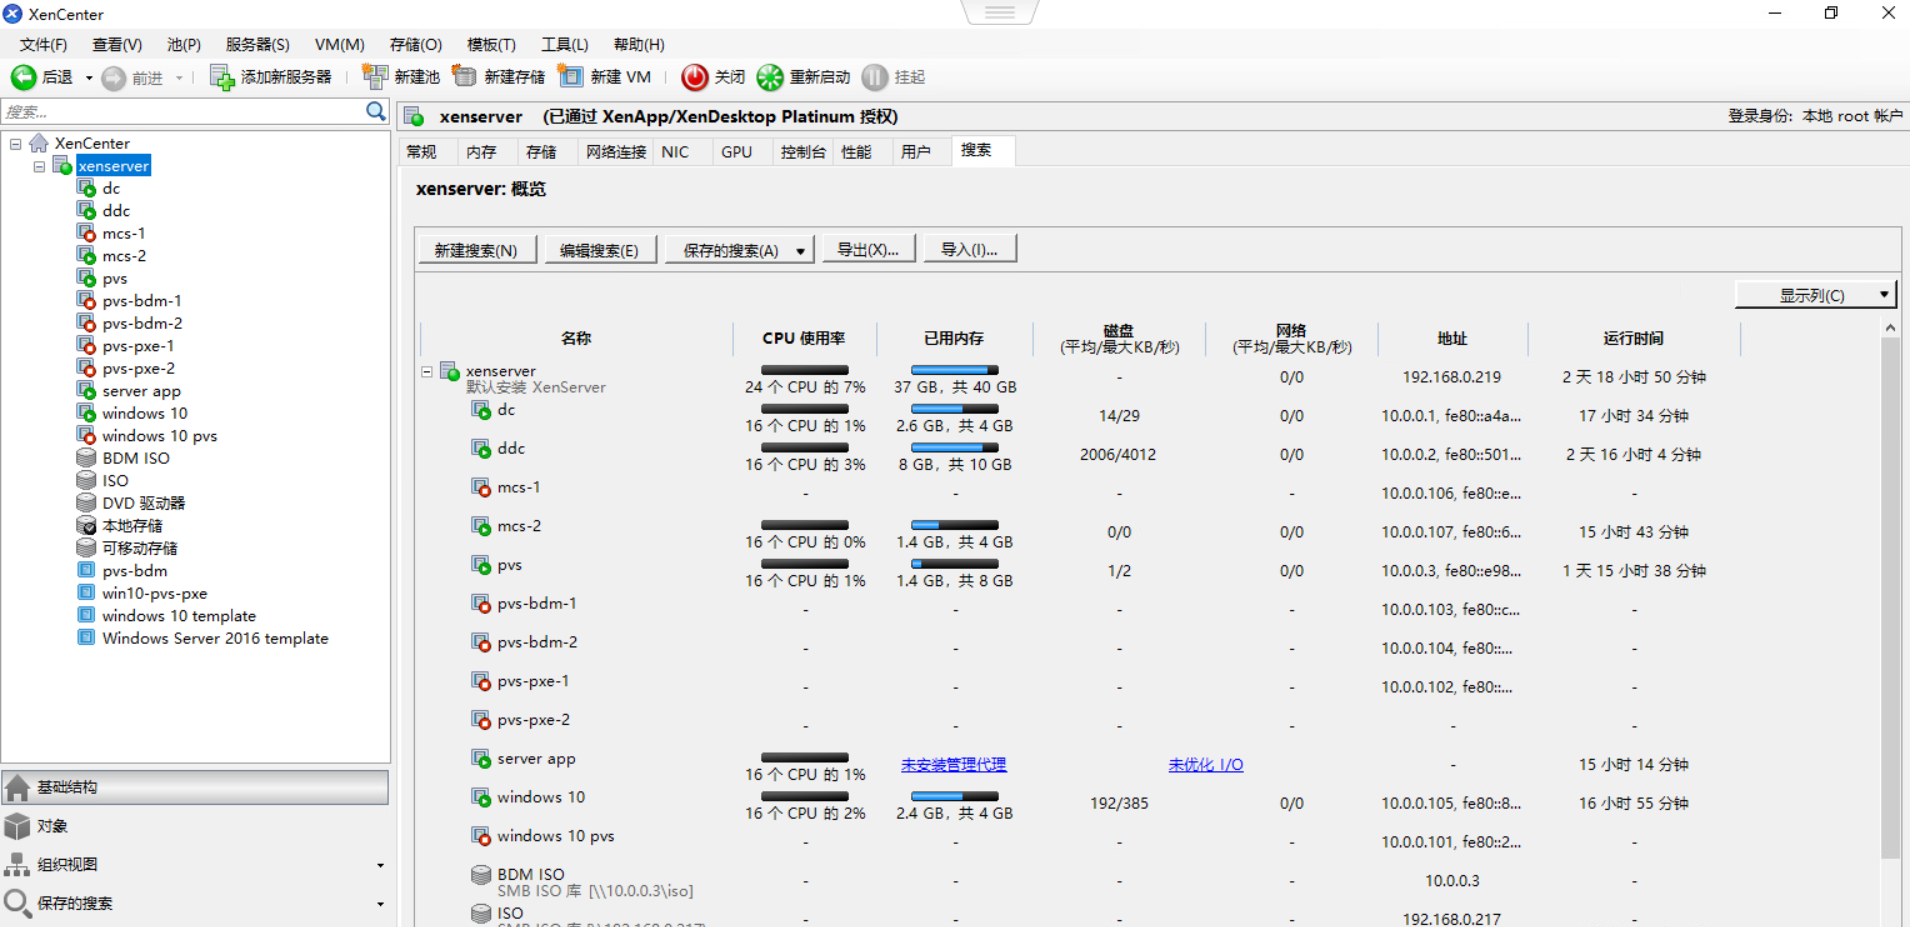Click the search magnifier icon in sidebar
The height and width of the screenshot is (927, 1910).
click(x=375, y=111)
